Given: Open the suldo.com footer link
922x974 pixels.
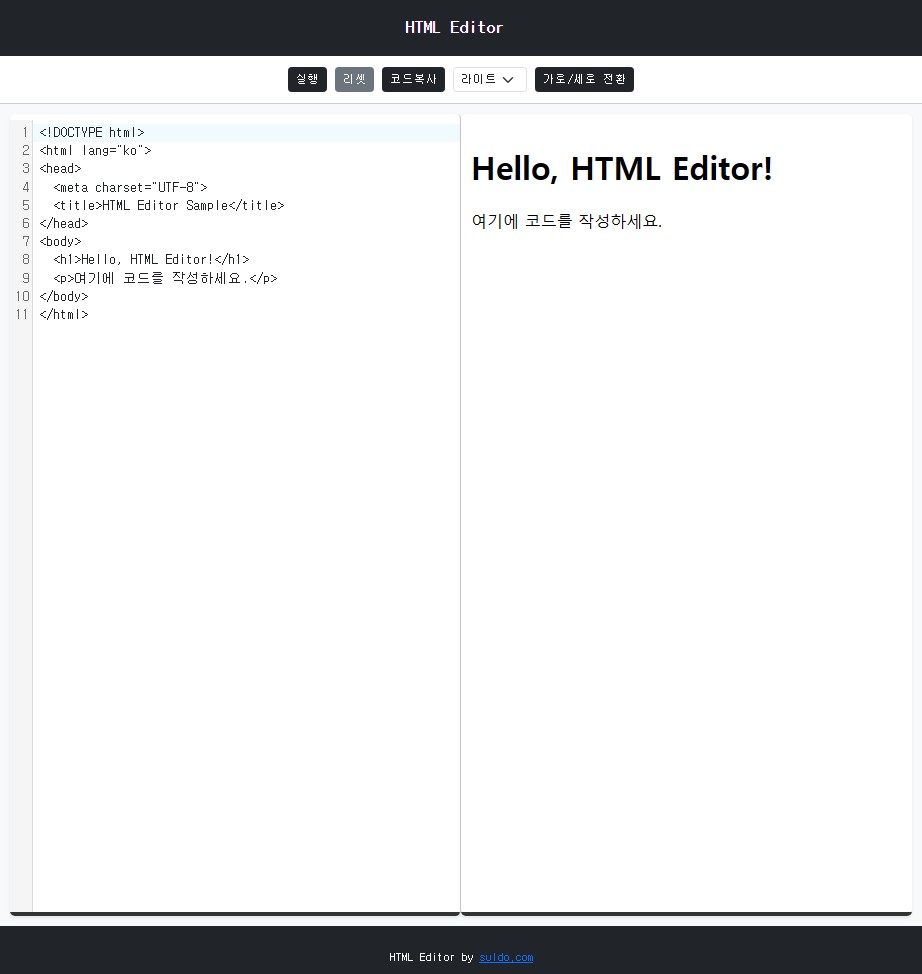Looking at the screenshot, I should 506,957.
